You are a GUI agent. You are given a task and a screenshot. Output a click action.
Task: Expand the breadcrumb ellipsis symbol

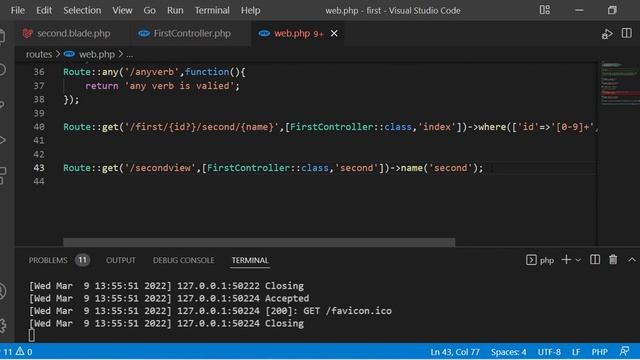coord(129,54)
